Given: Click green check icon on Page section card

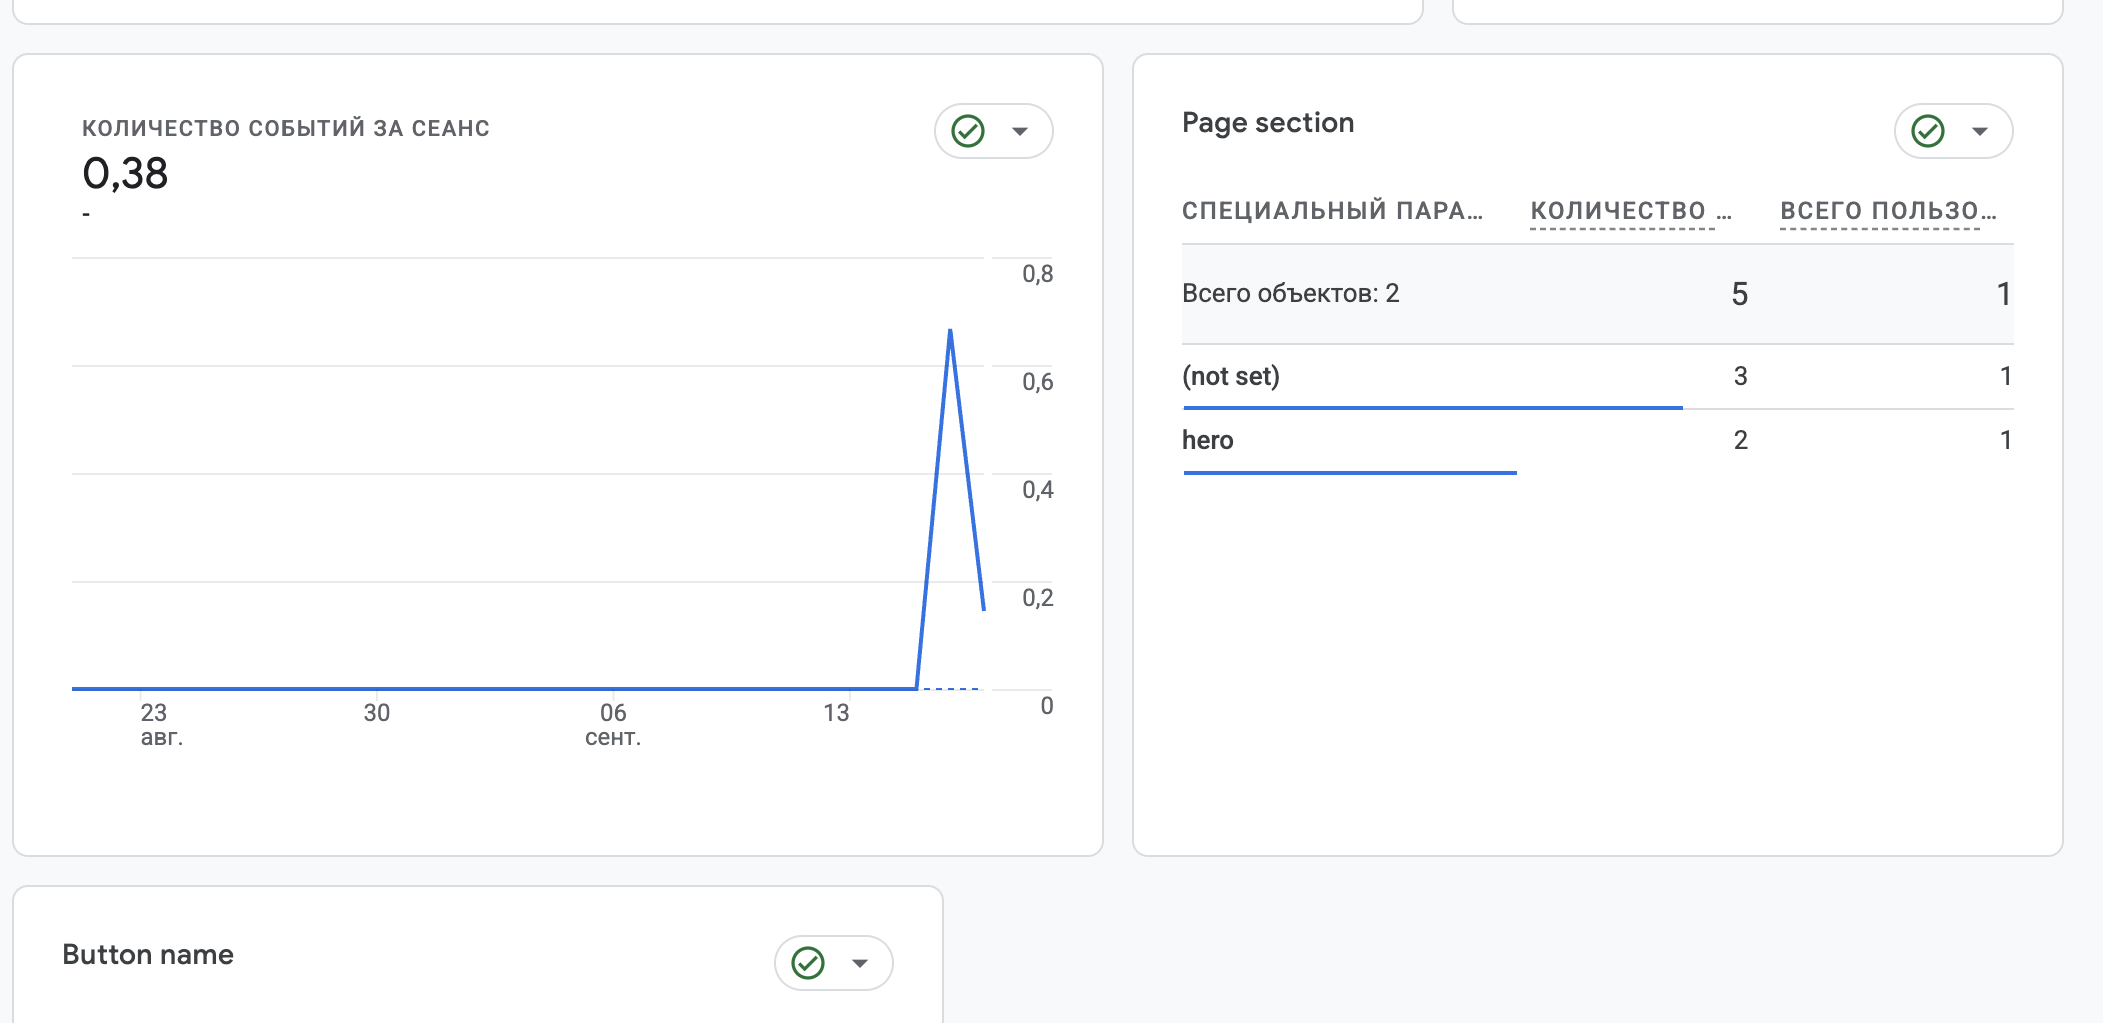Looking at the screenshot, I should pyautogui.click(x=1928, y=131).
